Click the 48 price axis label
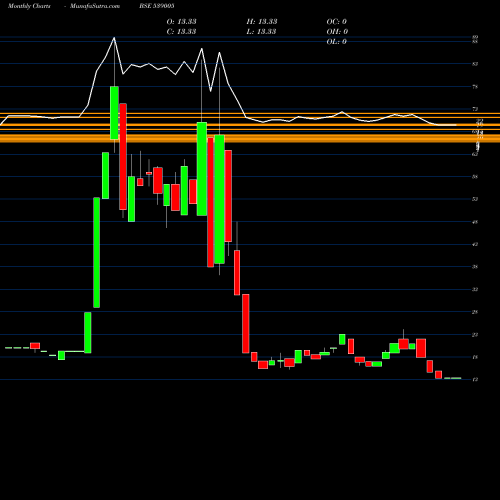The image size is (500, 500). coord(475,222)
